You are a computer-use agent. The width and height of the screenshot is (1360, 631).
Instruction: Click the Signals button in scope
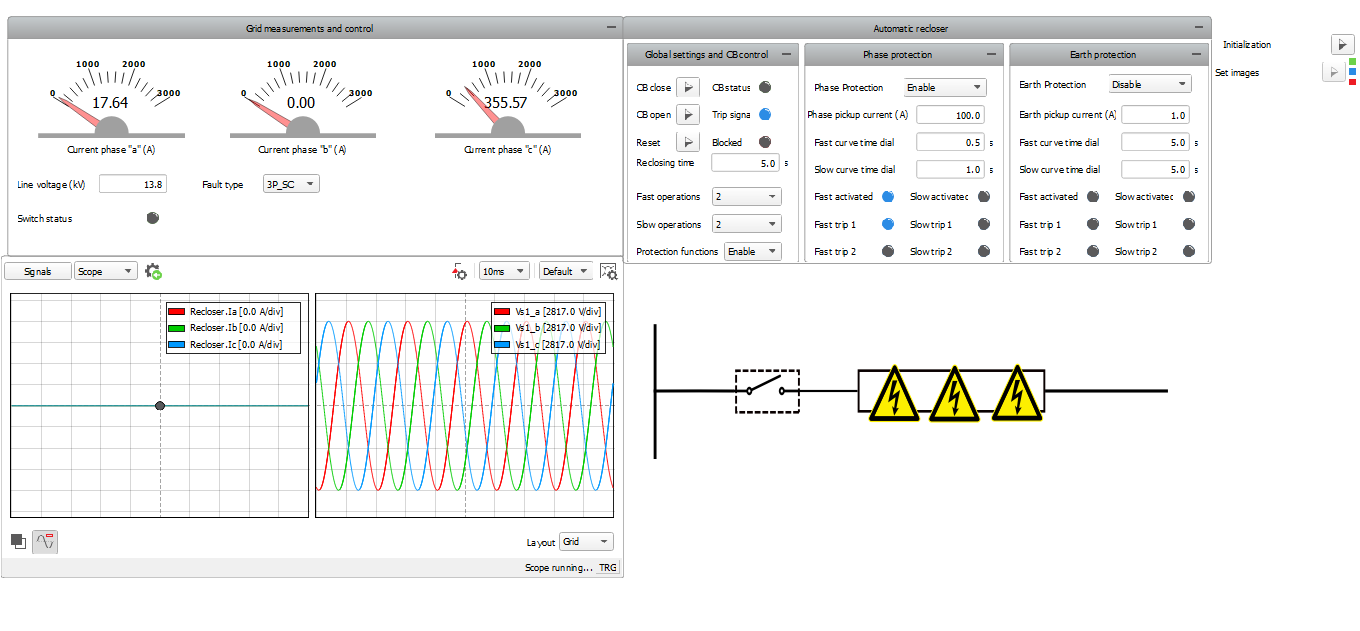point(38,271)
